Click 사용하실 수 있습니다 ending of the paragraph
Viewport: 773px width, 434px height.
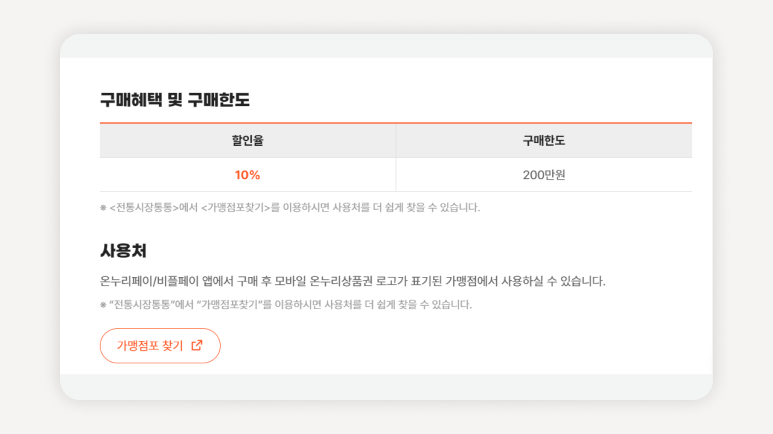(553, 281)
